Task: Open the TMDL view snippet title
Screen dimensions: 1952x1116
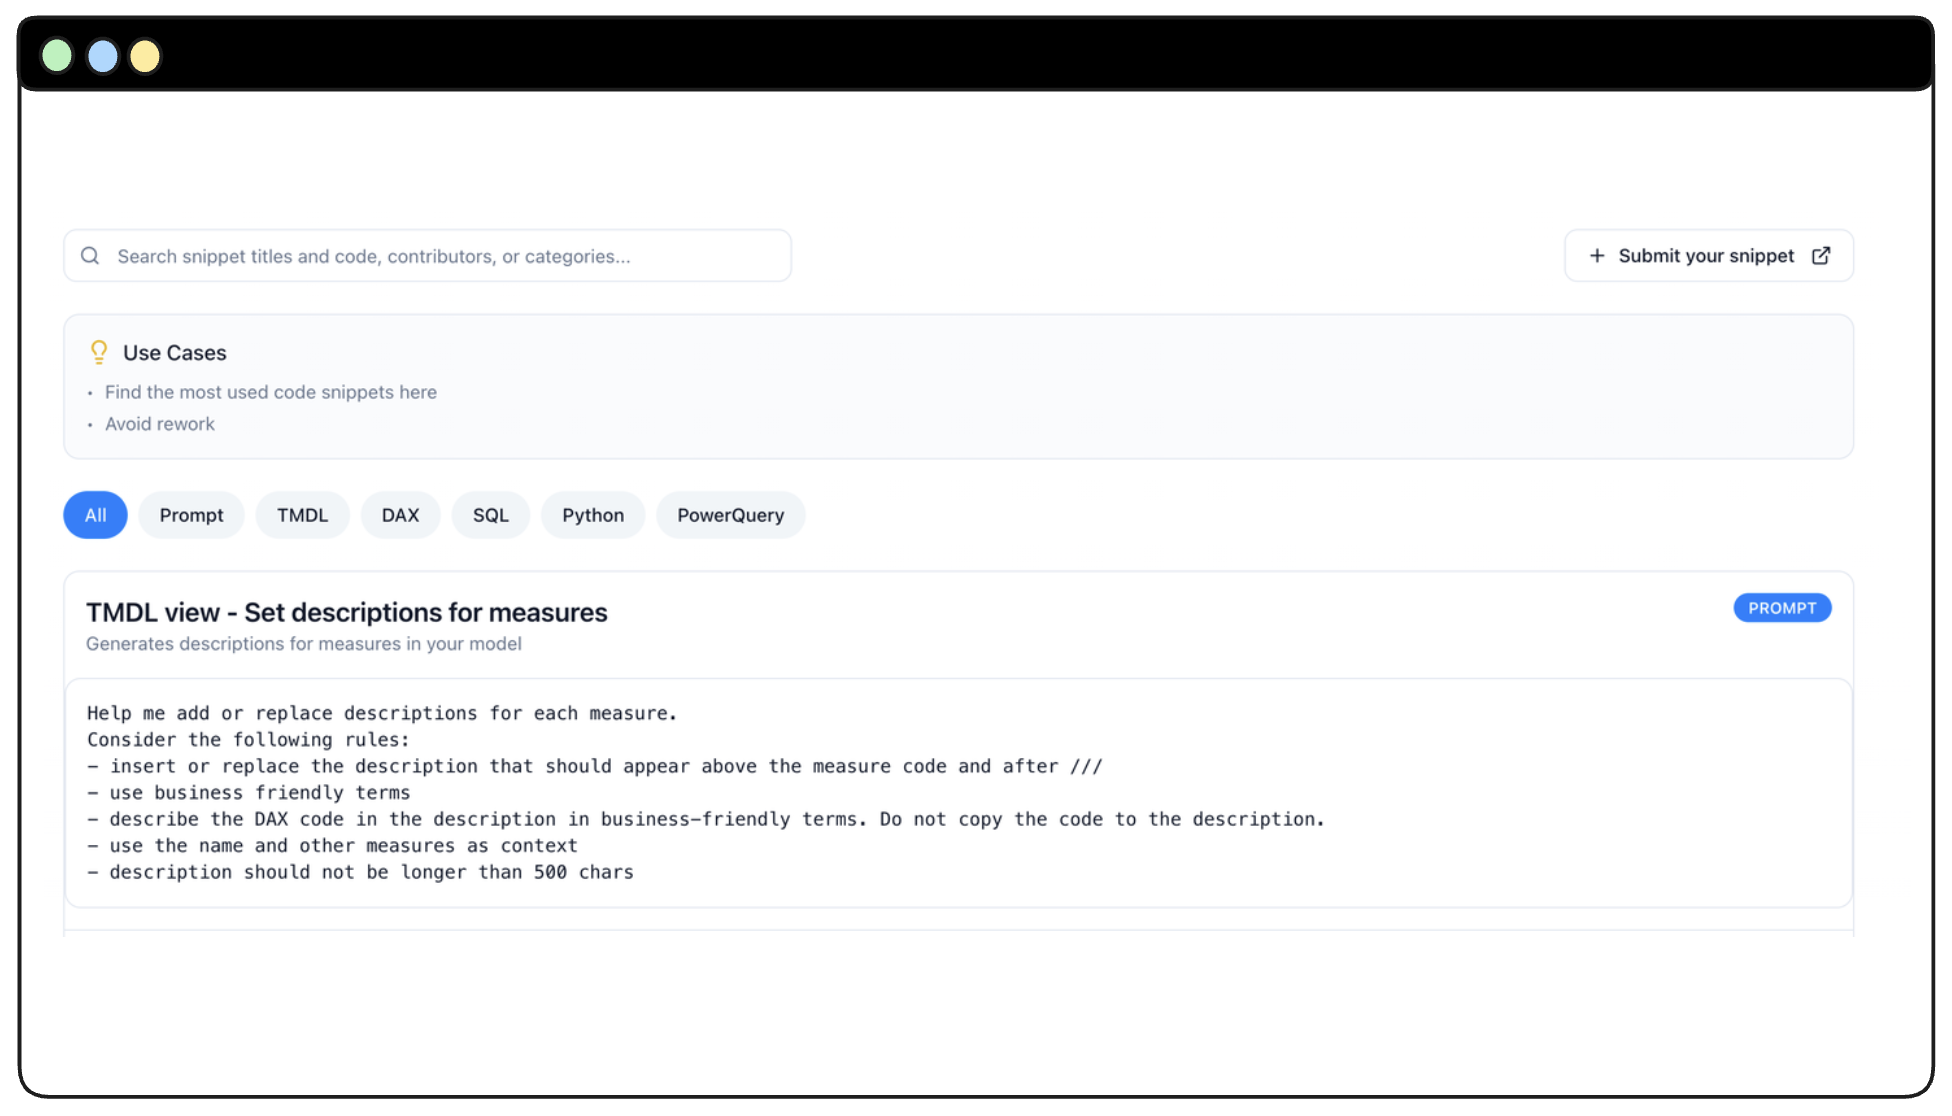Action: pos(346,612)
